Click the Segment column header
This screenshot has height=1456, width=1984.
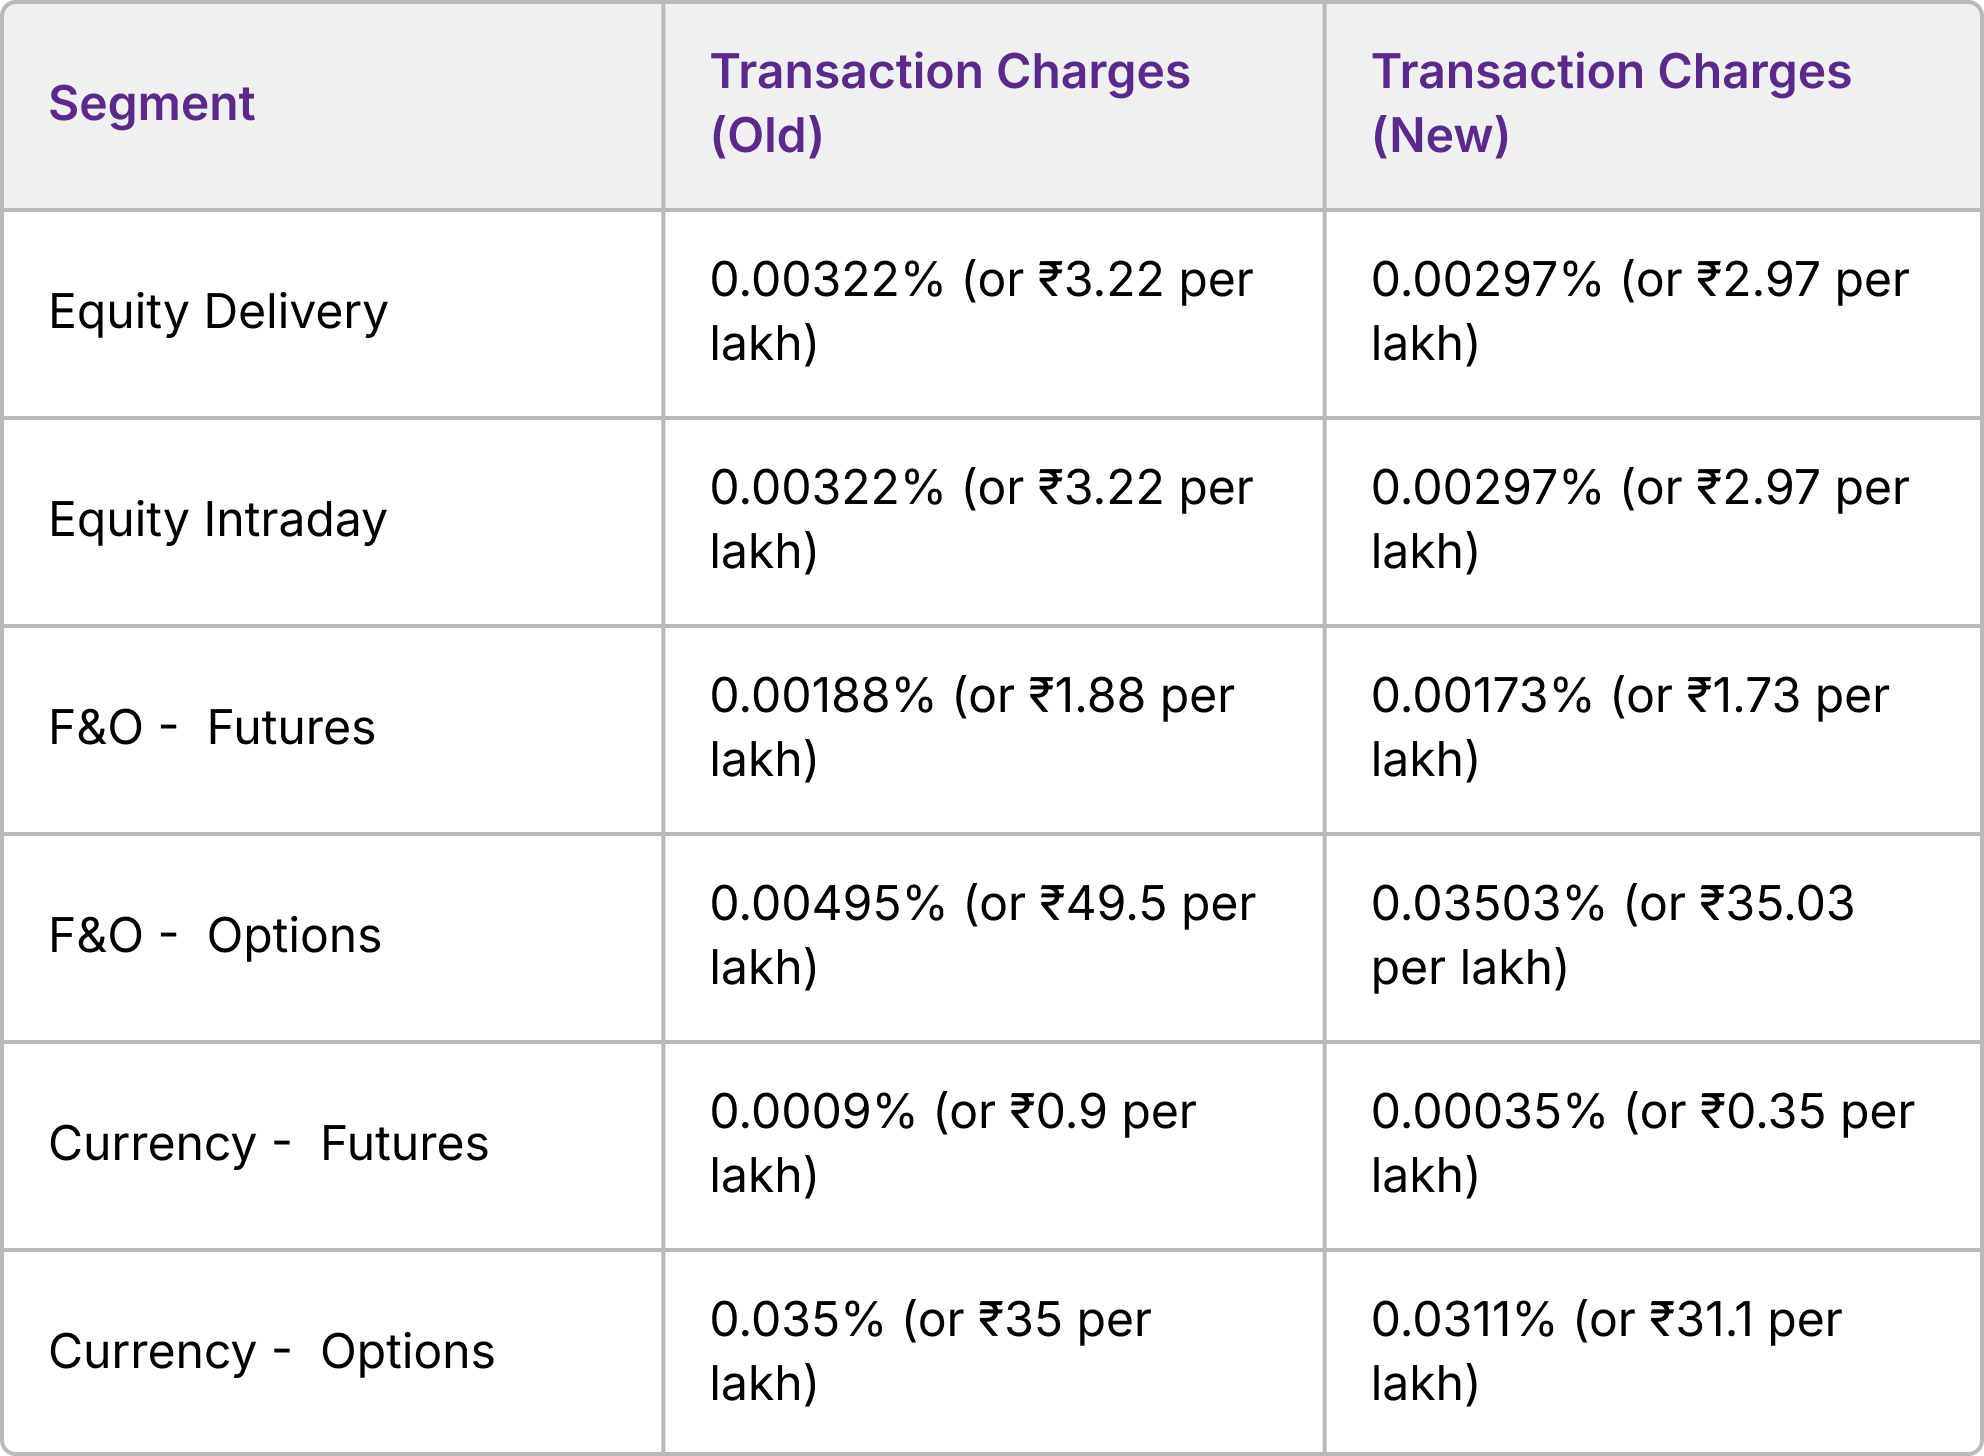pos(152,104)
